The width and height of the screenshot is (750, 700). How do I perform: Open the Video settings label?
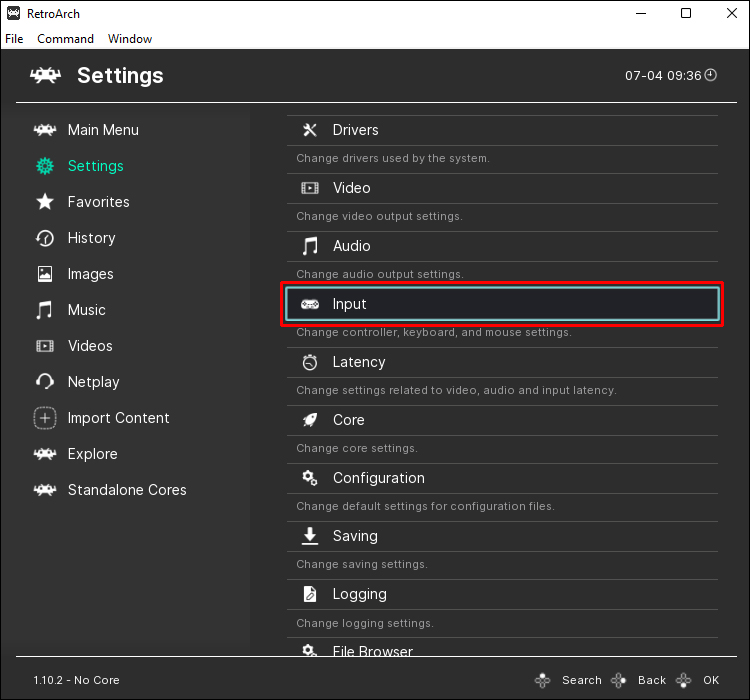[x=352, y=188]
